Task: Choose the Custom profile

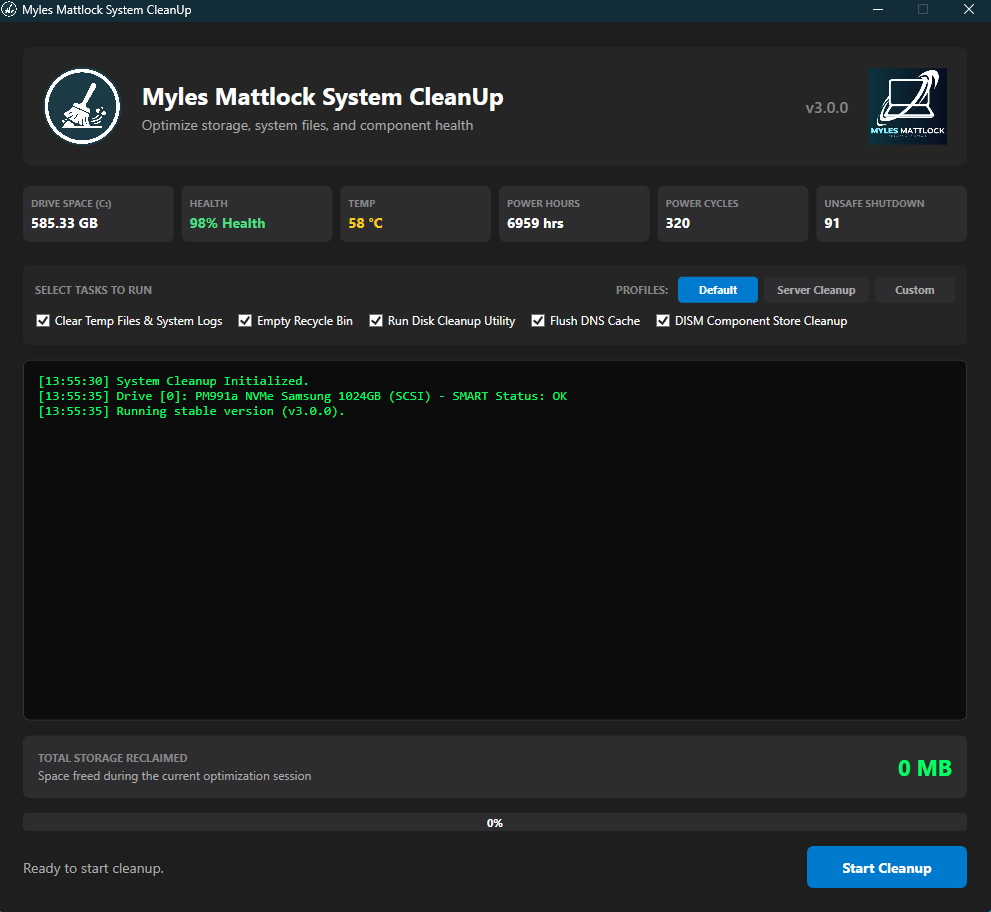Action: [x=915, y=290]
